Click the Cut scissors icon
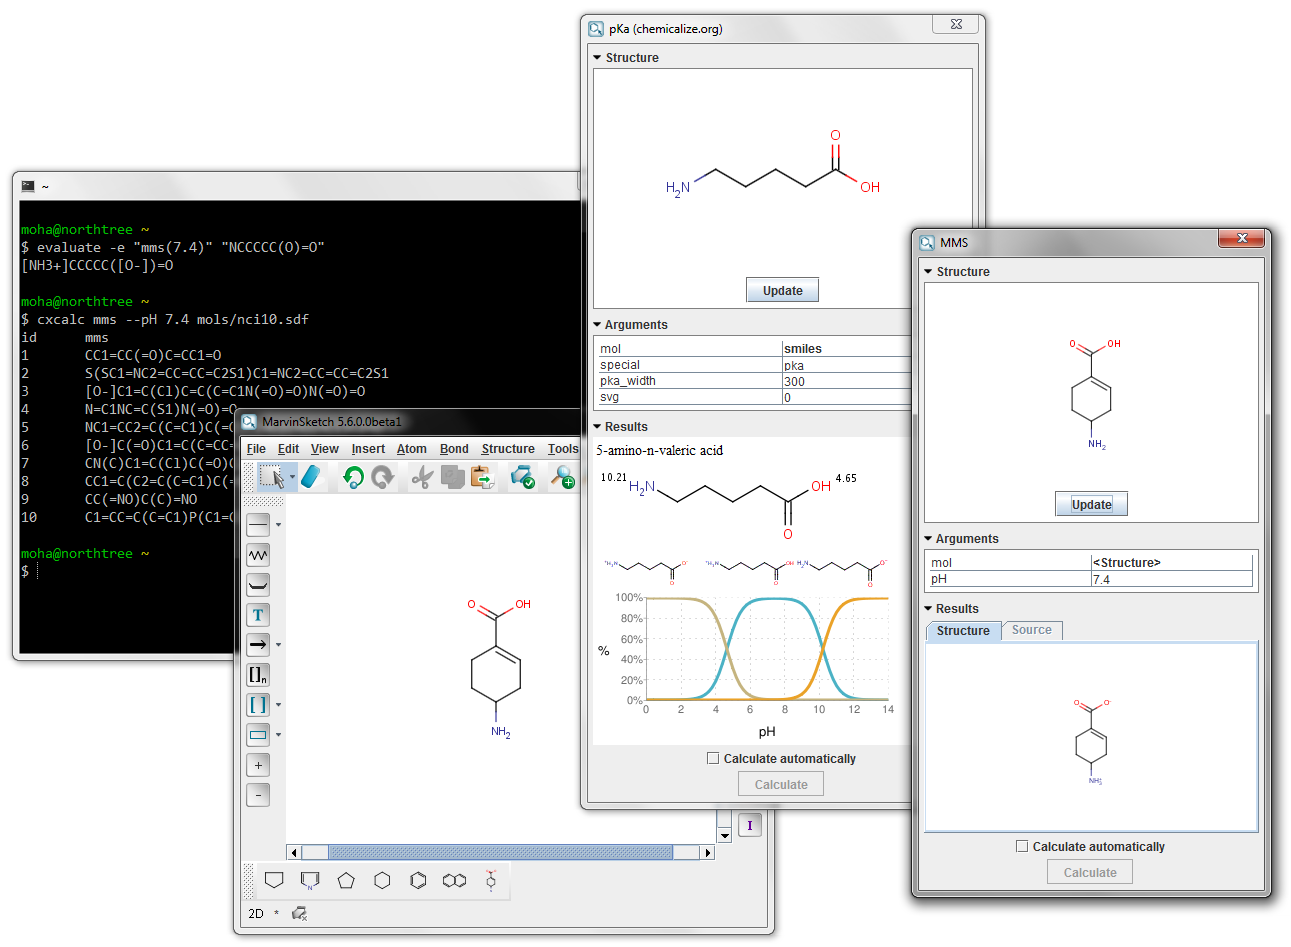The image size is (1291, 947). tap(422, 478)
